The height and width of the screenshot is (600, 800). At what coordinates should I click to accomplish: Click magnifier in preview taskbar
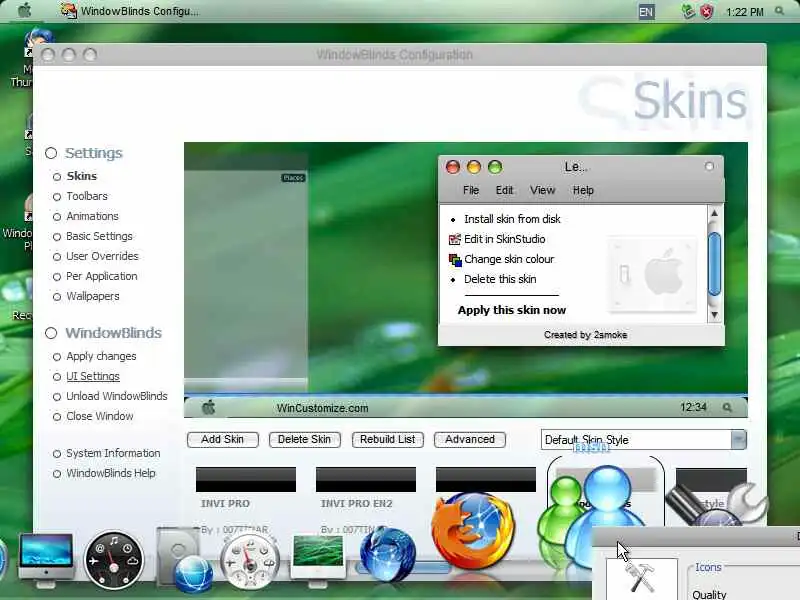click(x=727, y=408)
